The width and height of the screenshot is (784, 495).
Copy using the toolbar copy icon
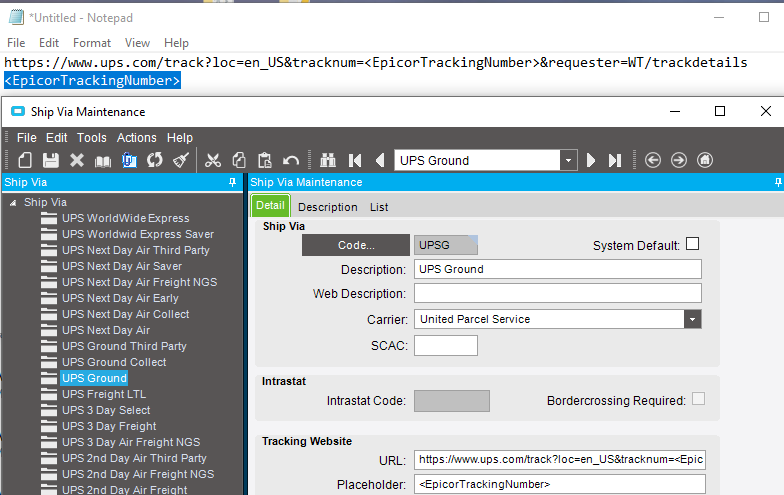click(x=238, y=160)
